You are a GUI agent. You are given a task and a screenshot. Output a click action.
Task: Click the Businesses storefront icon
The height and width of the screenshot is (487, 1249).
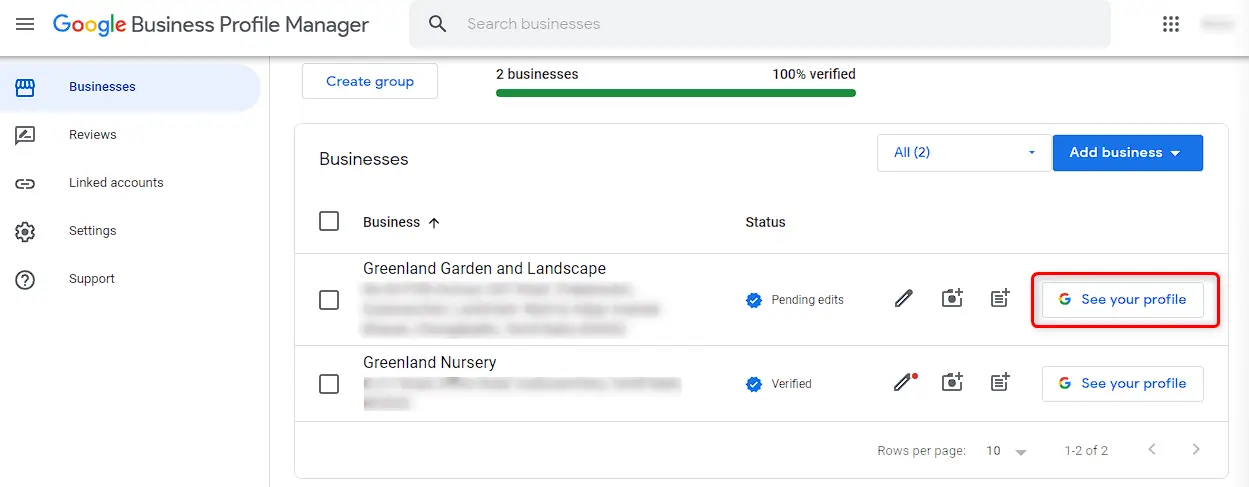pyautogui.click(x=25, y=87)
